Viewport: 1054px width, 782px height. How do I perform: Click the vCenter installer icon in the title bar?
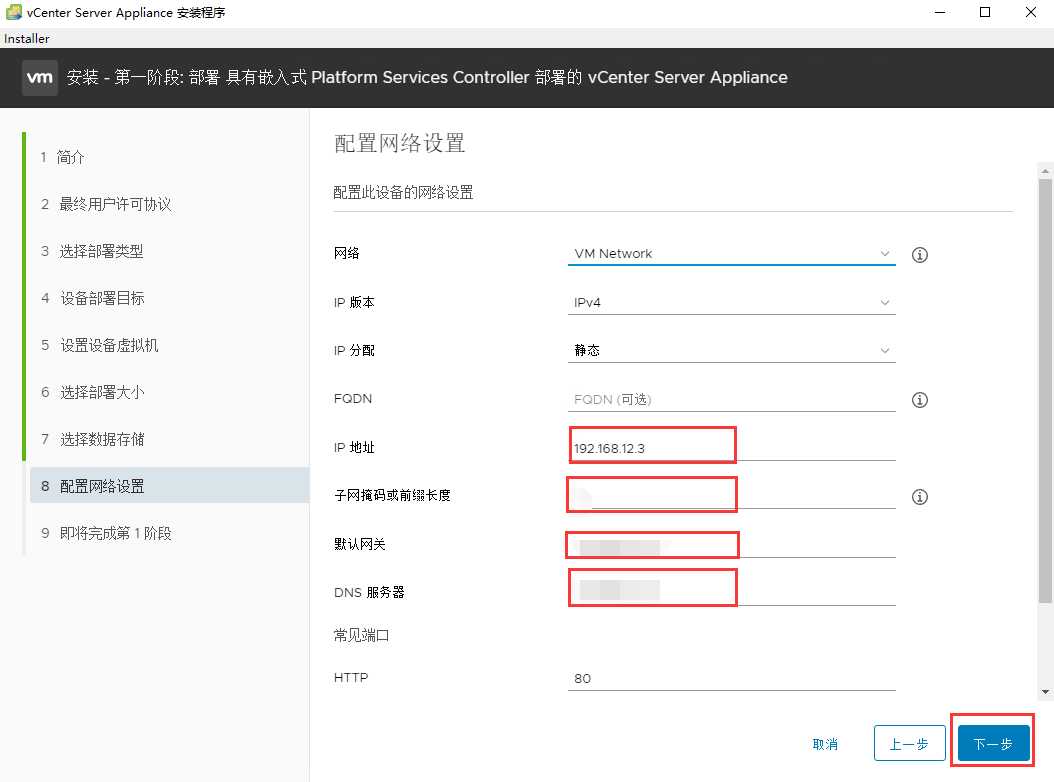tap(13, 12)
